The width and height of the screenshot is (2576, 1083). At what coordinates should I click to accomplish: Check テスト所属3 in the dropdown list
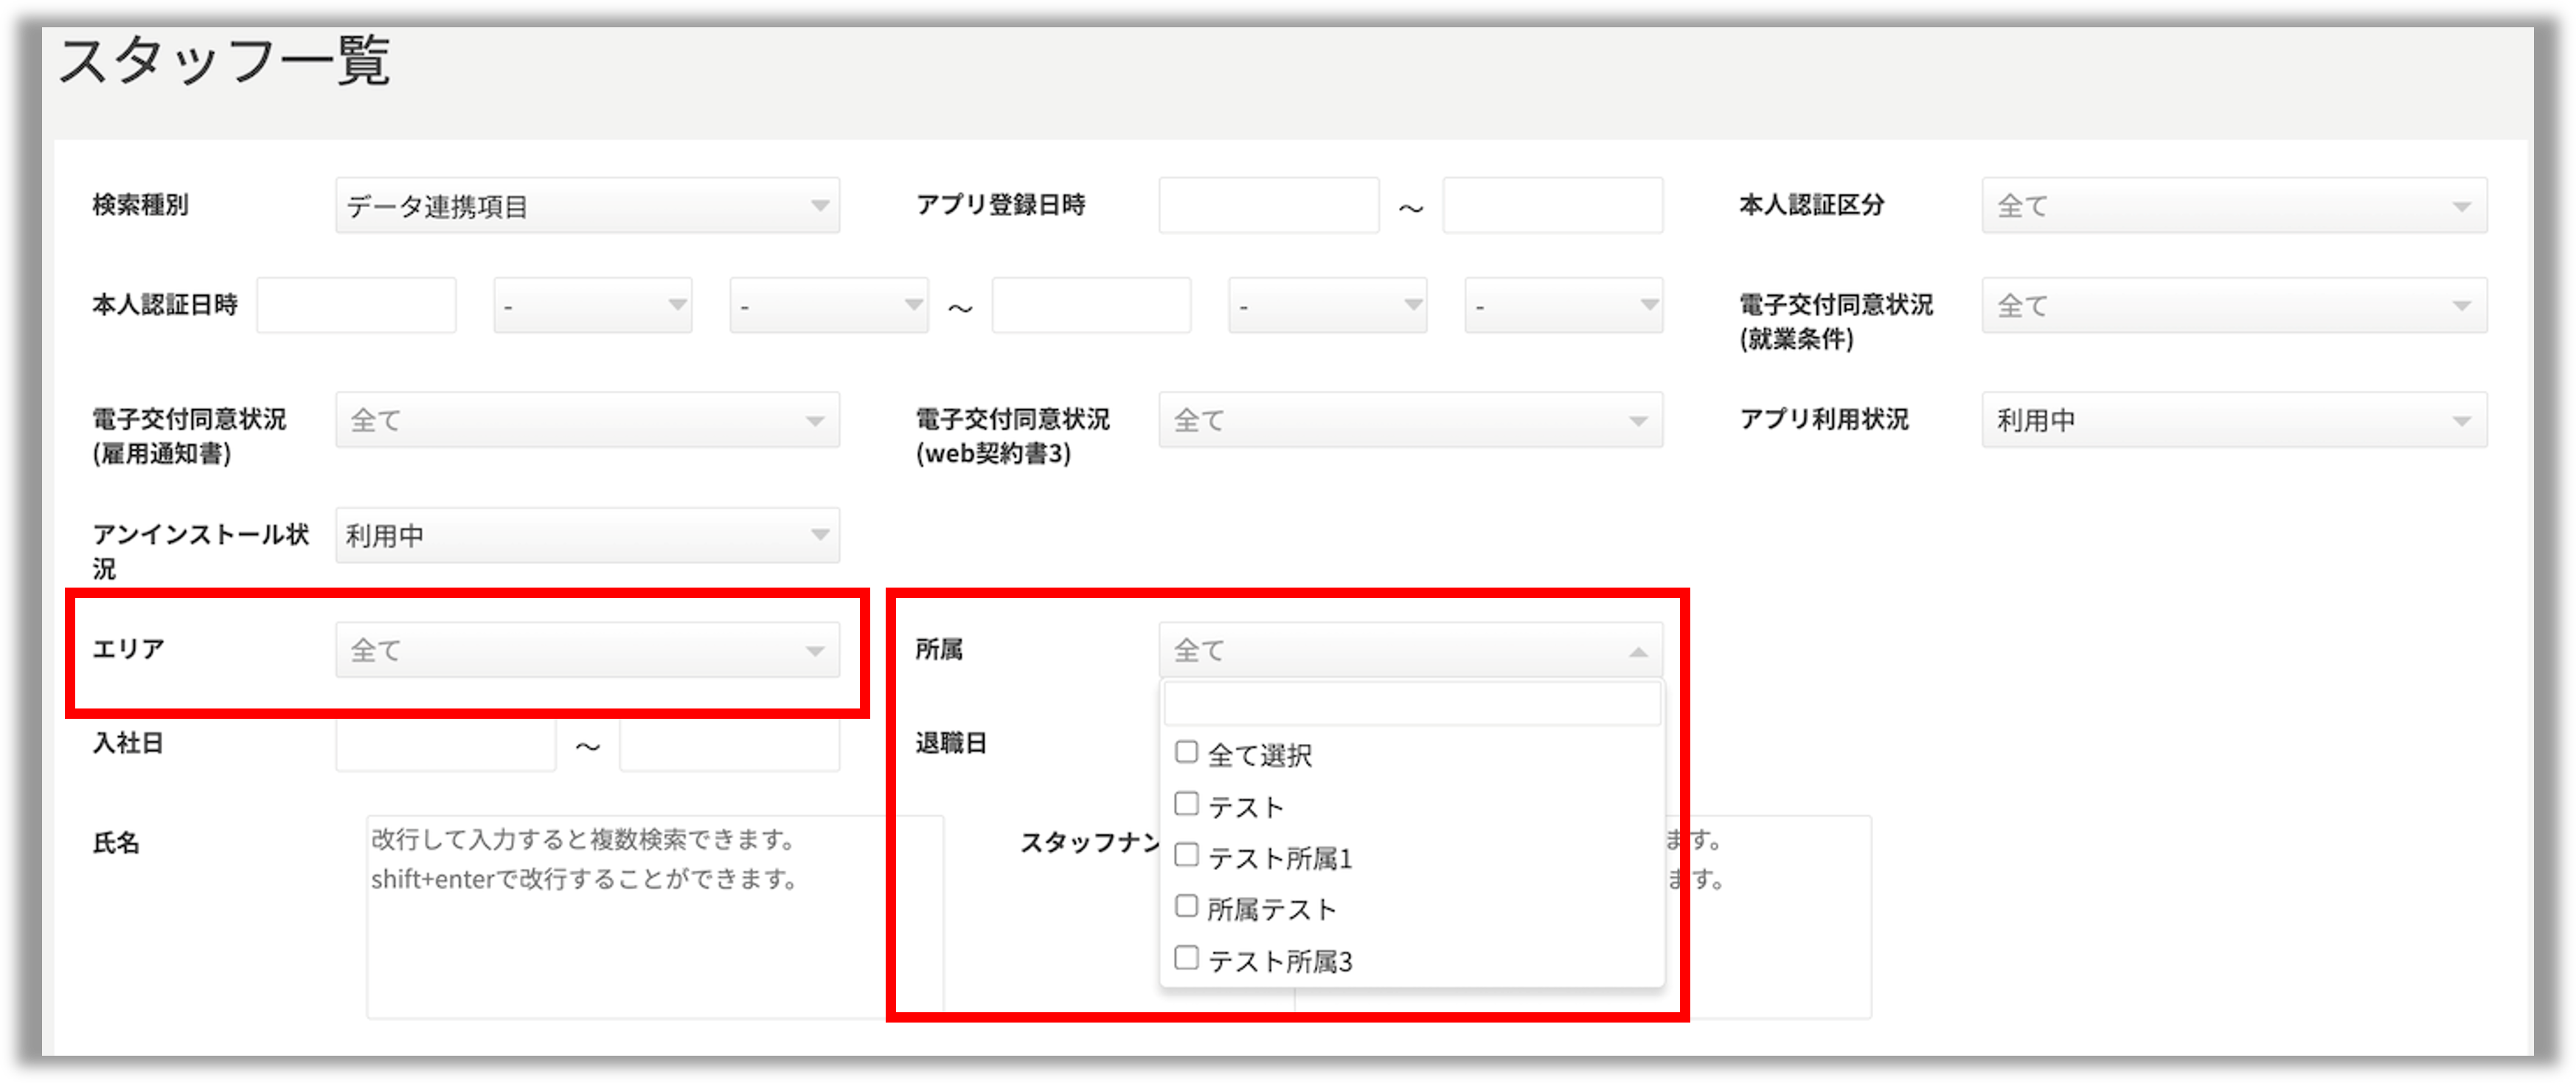(x=1186, y=957)
